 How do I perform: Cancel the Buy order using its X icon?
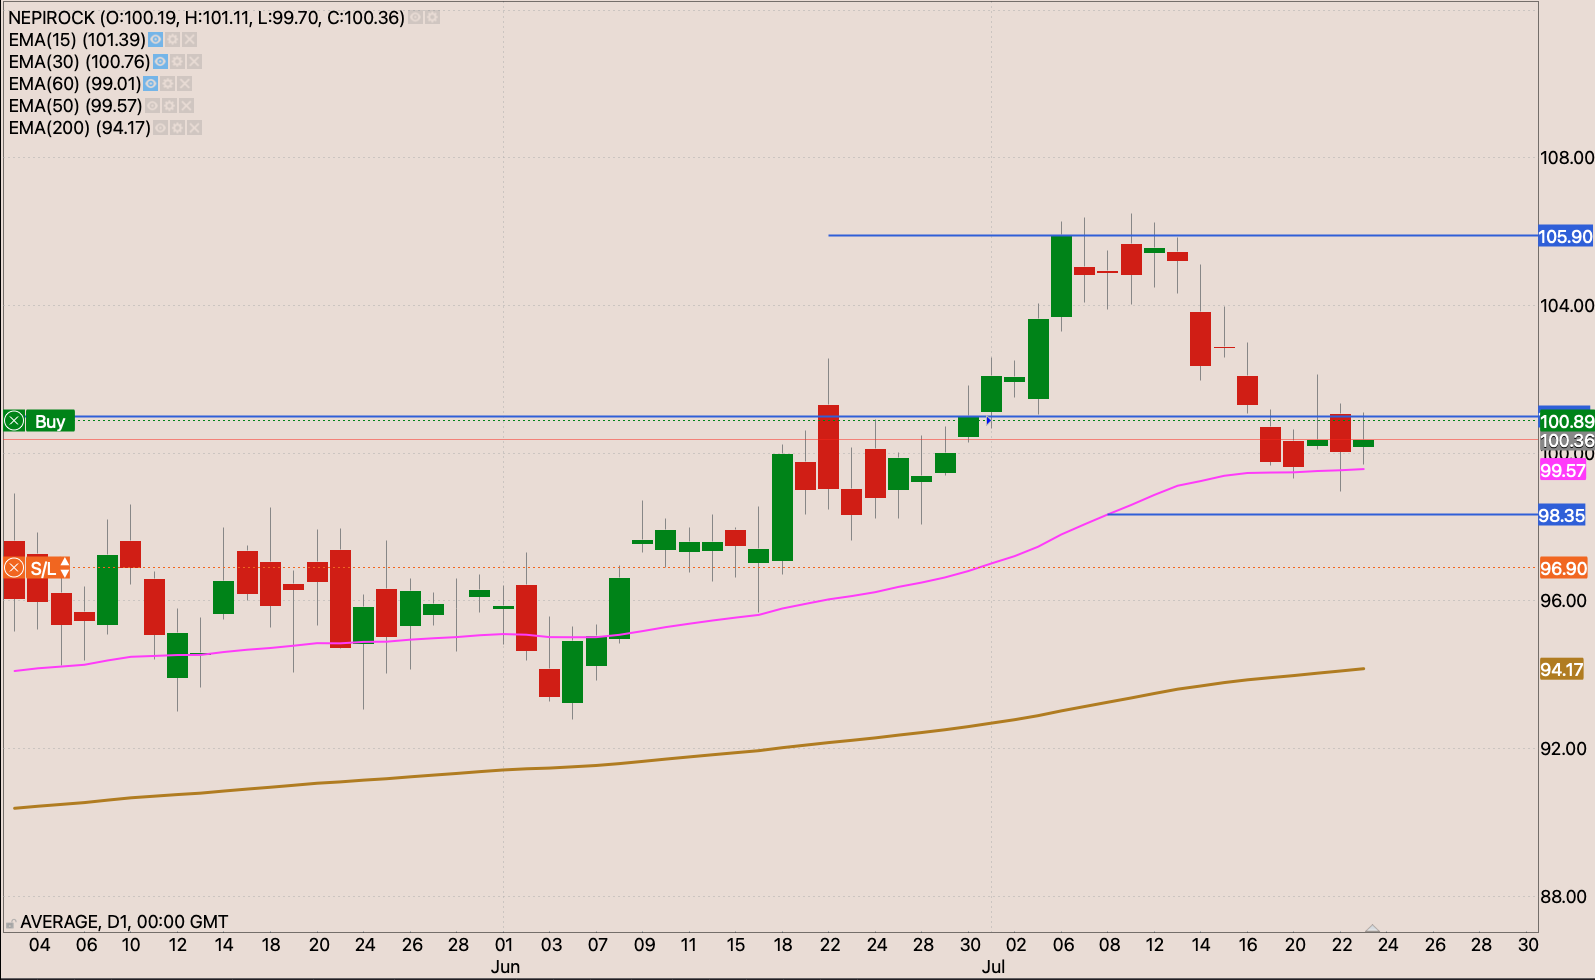click(14, 421)
